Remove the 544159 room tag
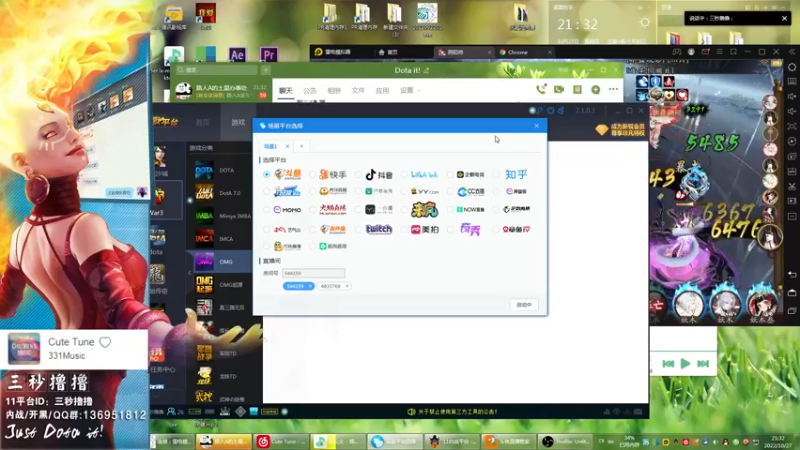Viewport: 800px width, 450px height. coord(310,286)
